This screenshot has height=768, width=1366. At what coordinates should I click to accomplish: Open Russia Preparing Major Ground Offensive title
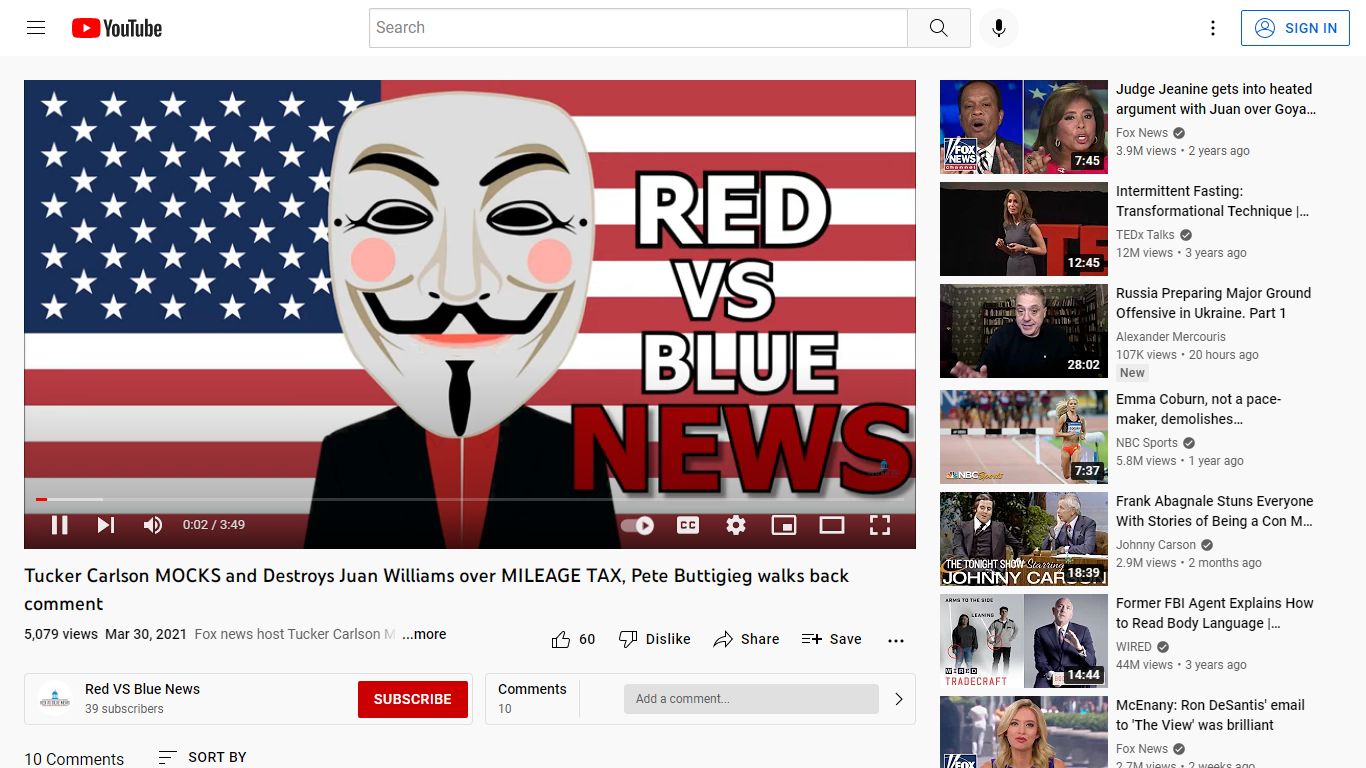click(1213, 303)
